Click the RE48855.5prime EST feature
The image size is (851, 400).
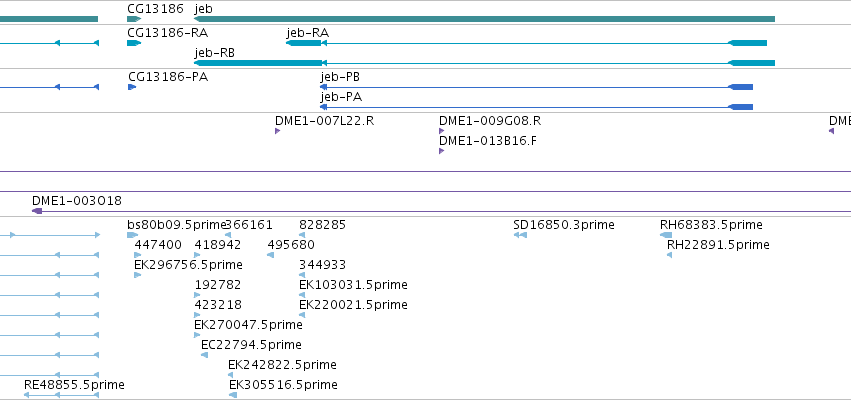pos(61,395)
